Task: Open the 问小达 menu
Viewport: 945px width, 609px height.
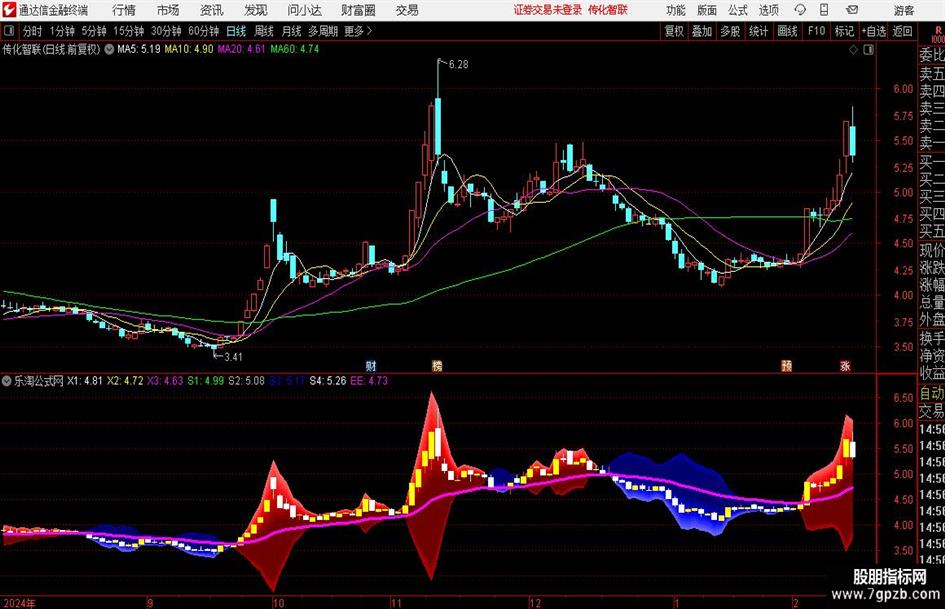Action: coord(304,10)
